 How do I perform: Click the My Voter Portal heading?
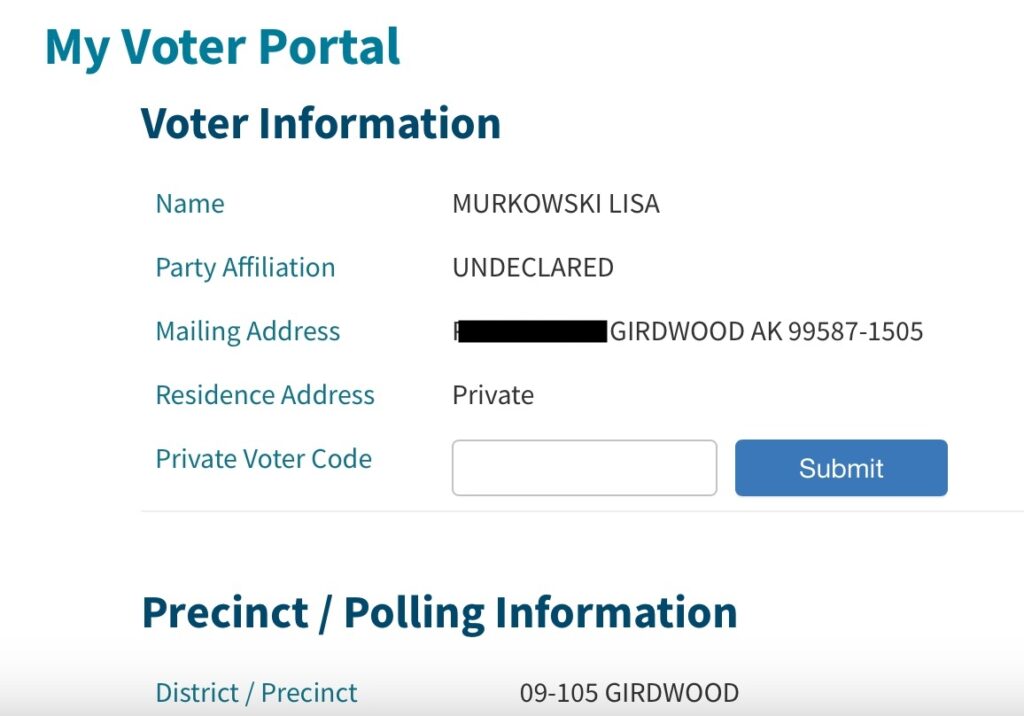tap(222, 48)
